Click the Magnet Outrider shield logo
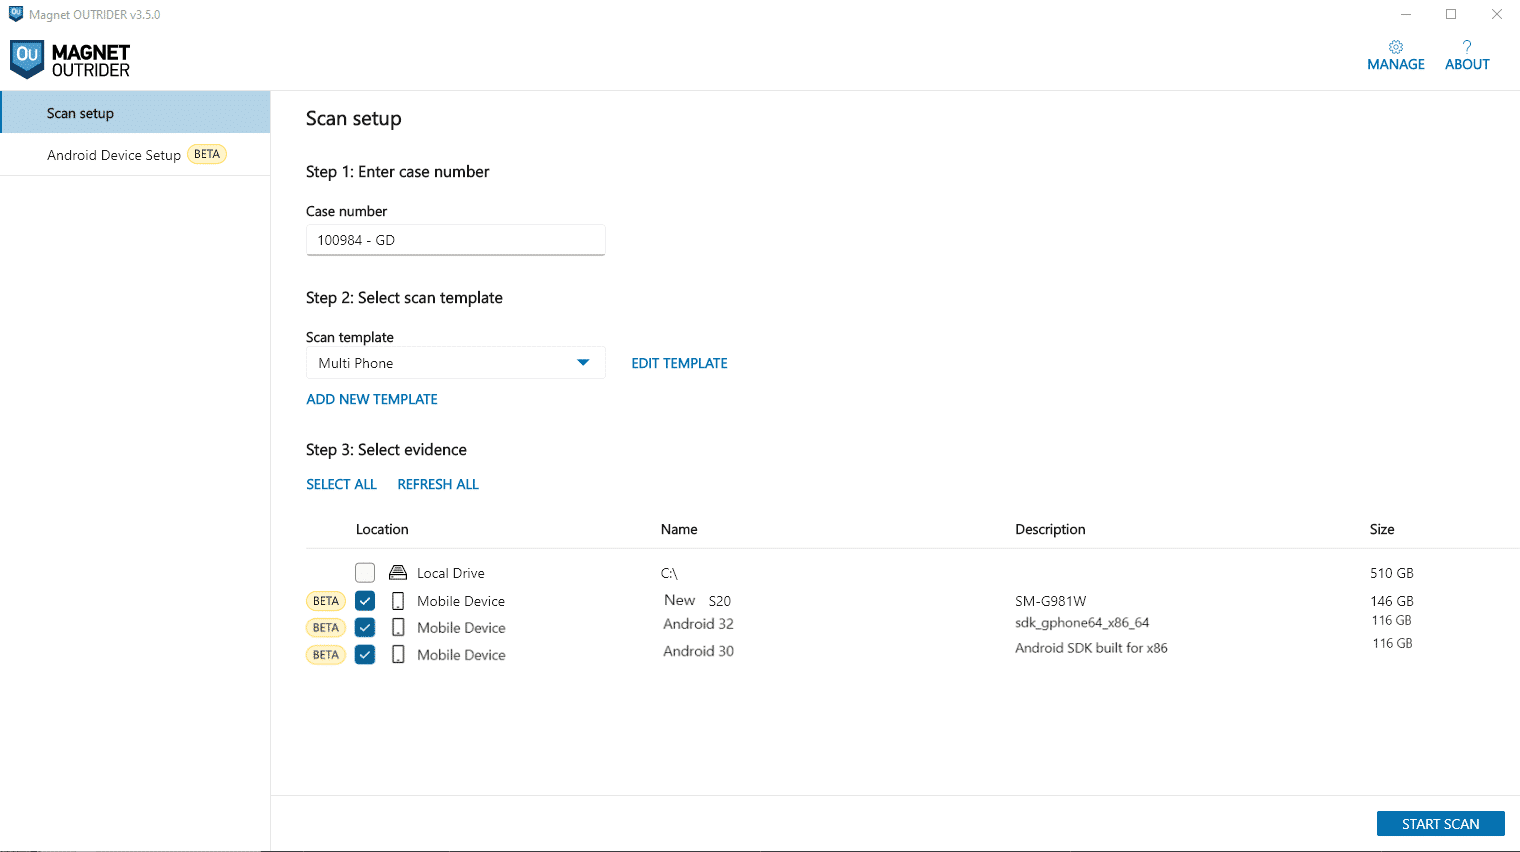 pyautogui.click(x=27, y=59)
